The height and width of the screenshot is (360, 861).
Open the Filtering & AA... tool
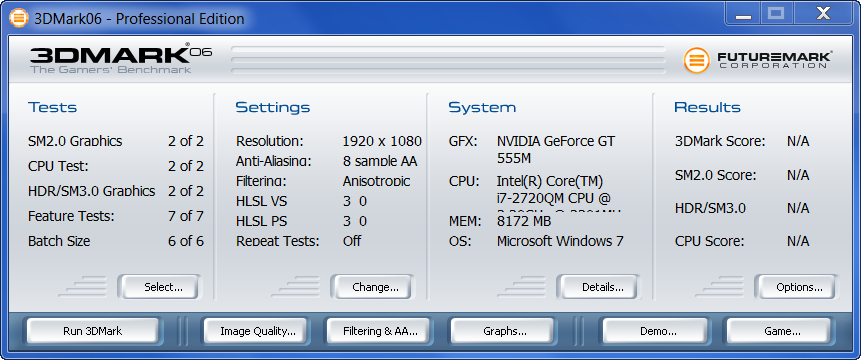pos(378,331)
